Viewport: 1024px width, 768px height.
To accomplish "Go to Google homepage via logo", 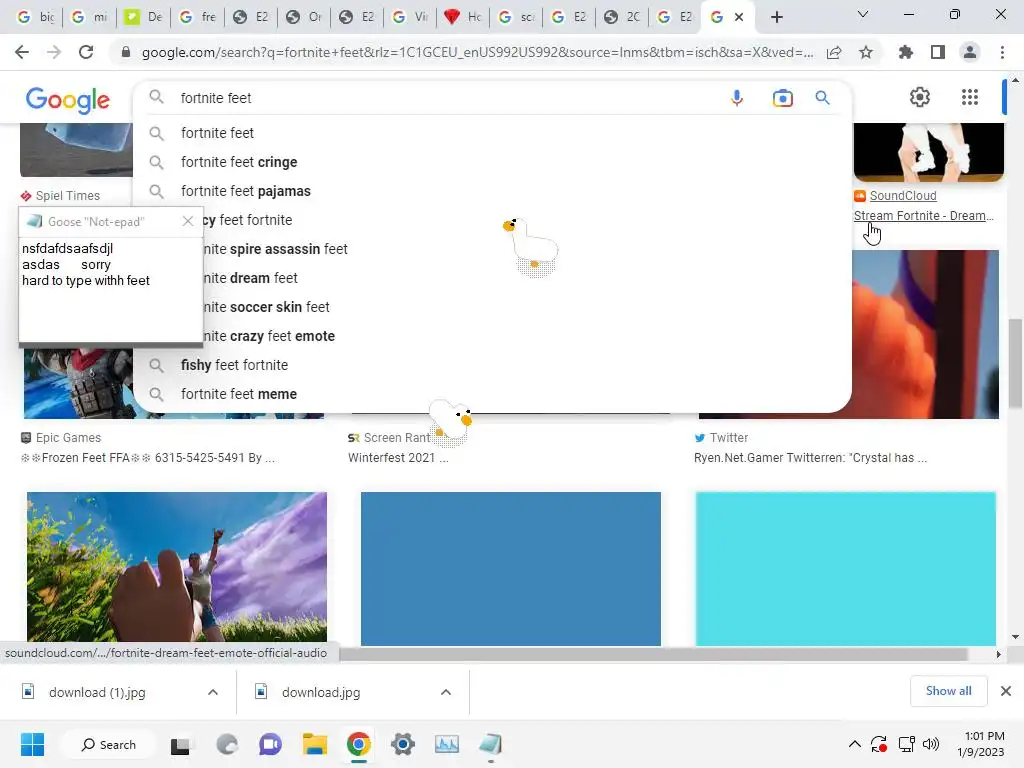I will pos(68,100).
